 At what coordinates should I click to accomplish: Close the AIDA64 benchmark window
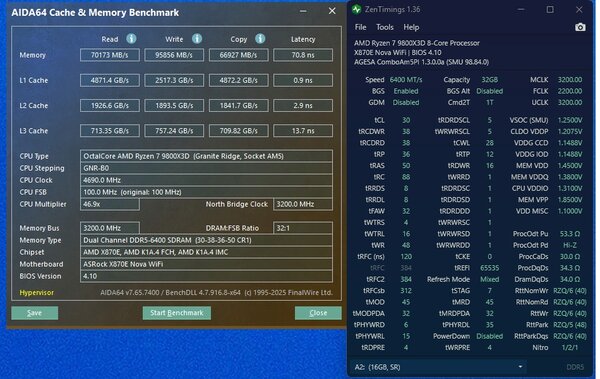[x=332, y=11]
